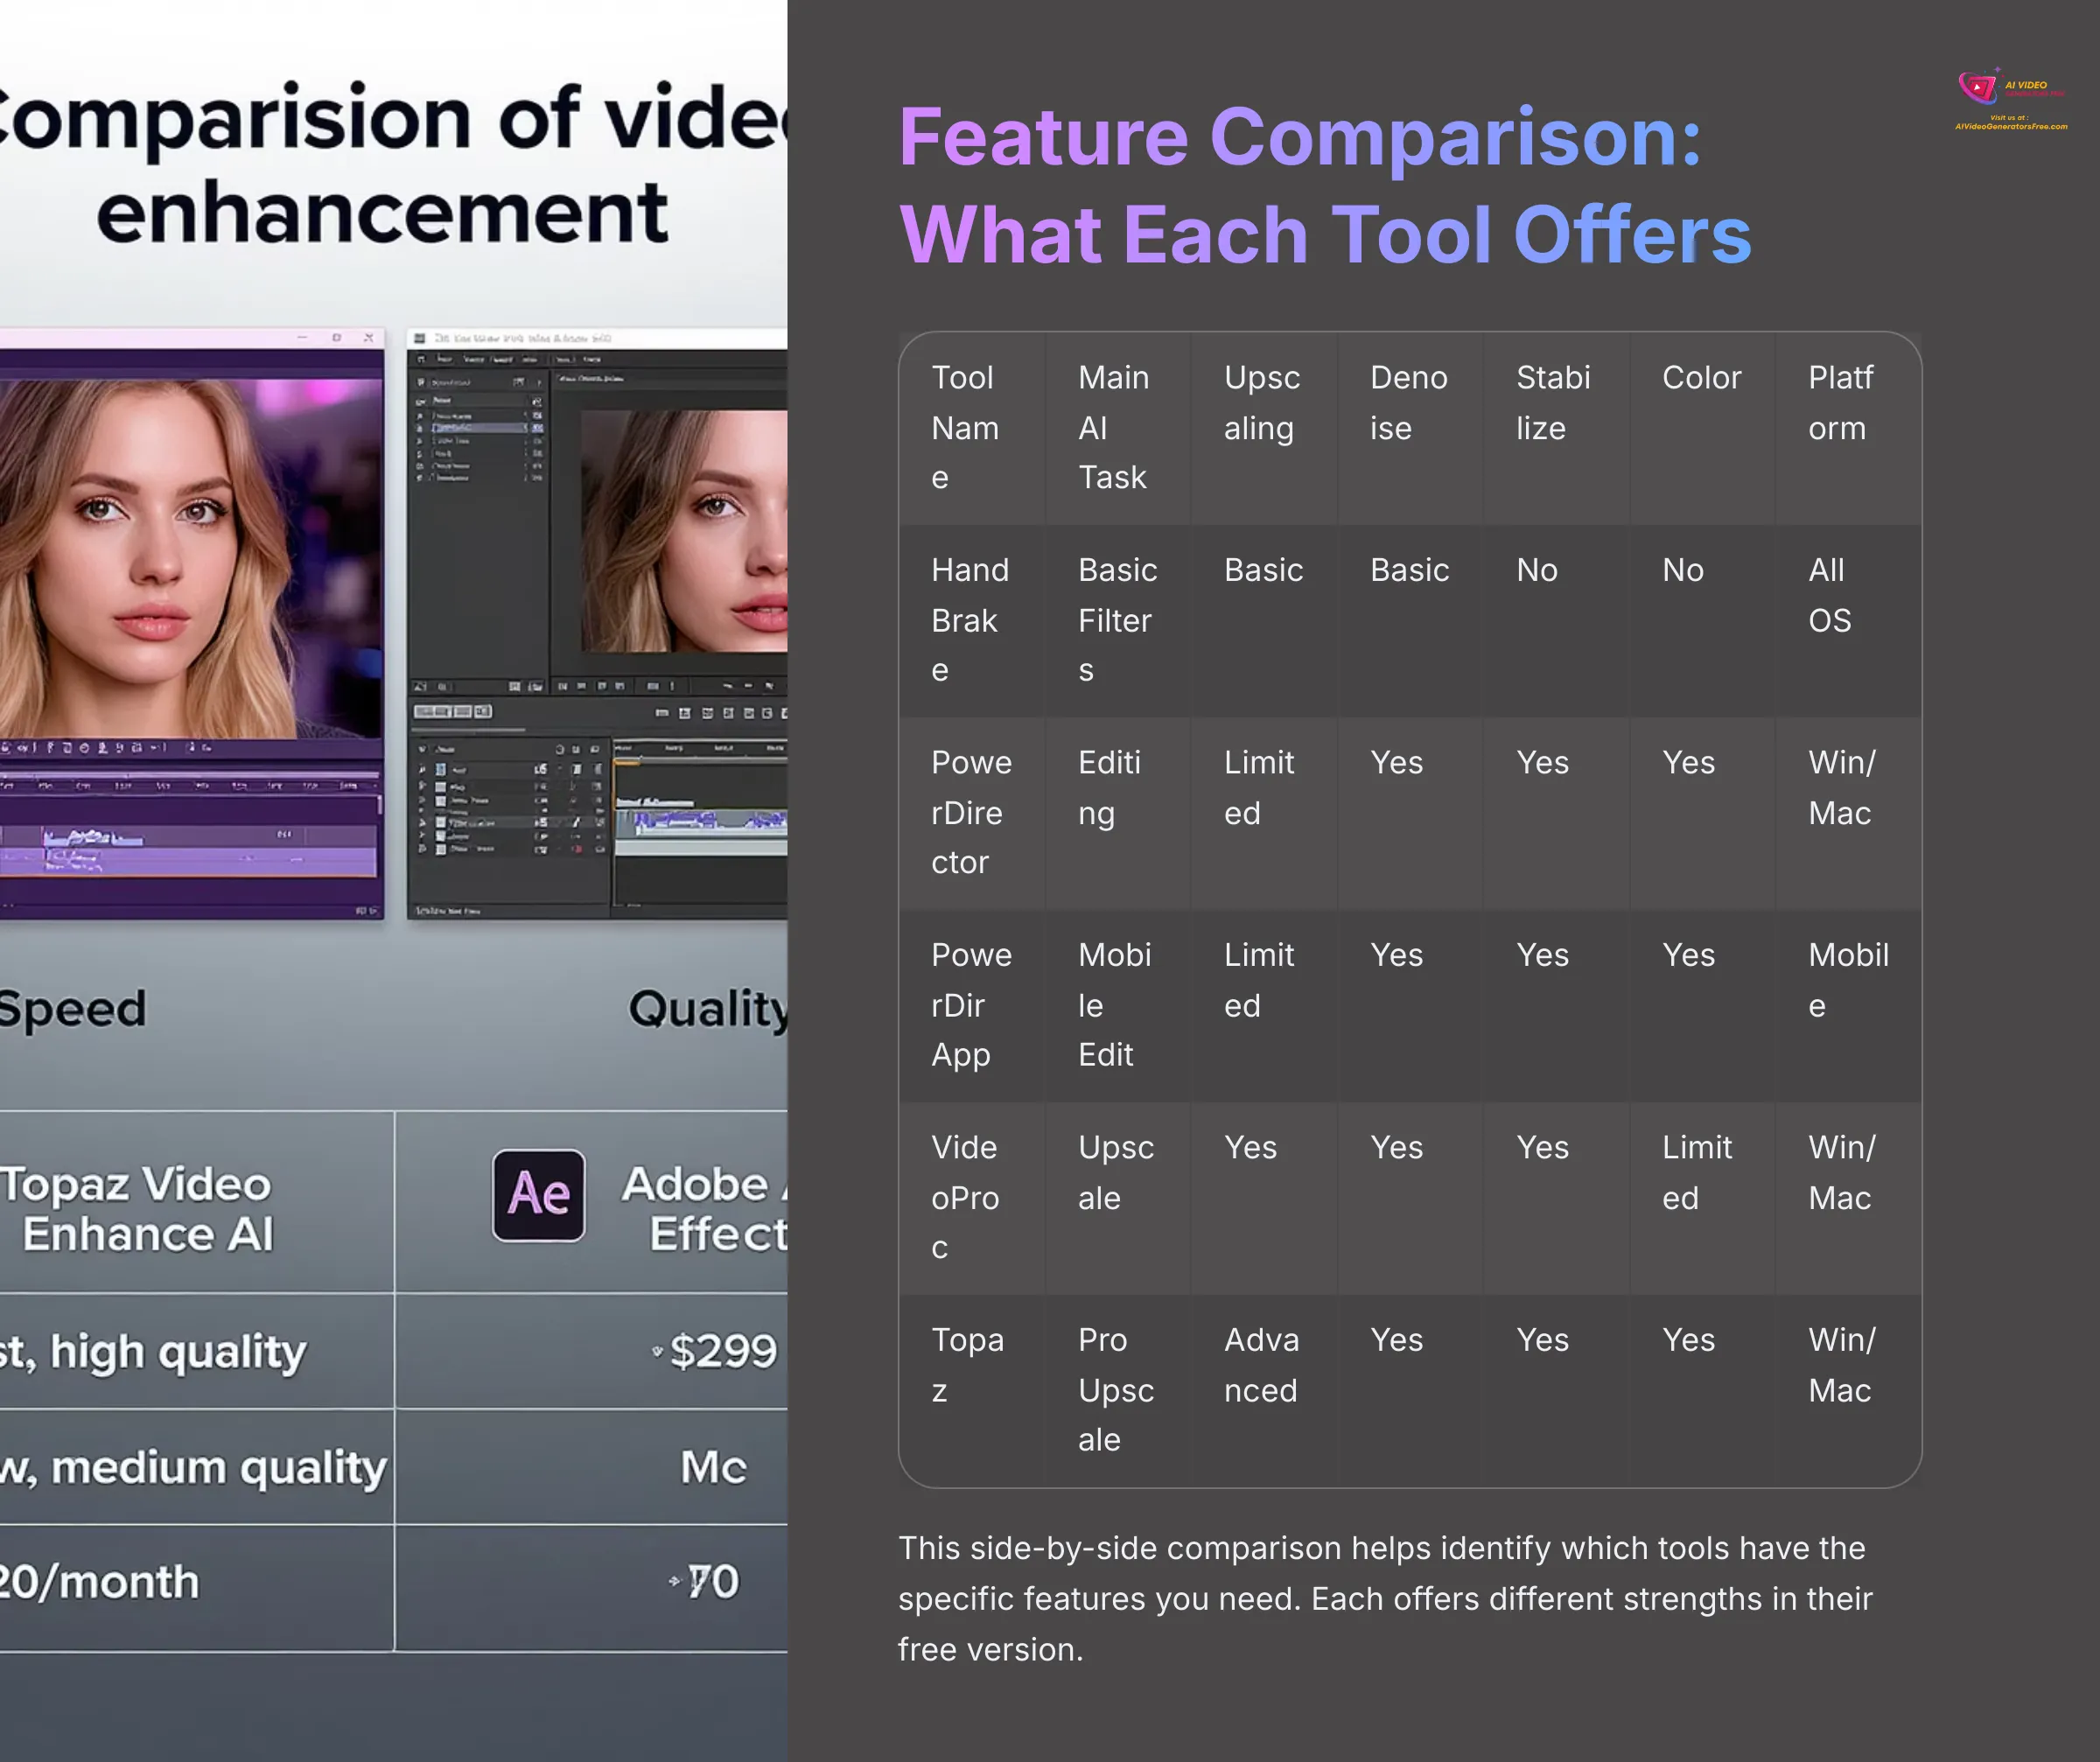Select the 'Editing' main task cell

click(x=1118, y=813)
